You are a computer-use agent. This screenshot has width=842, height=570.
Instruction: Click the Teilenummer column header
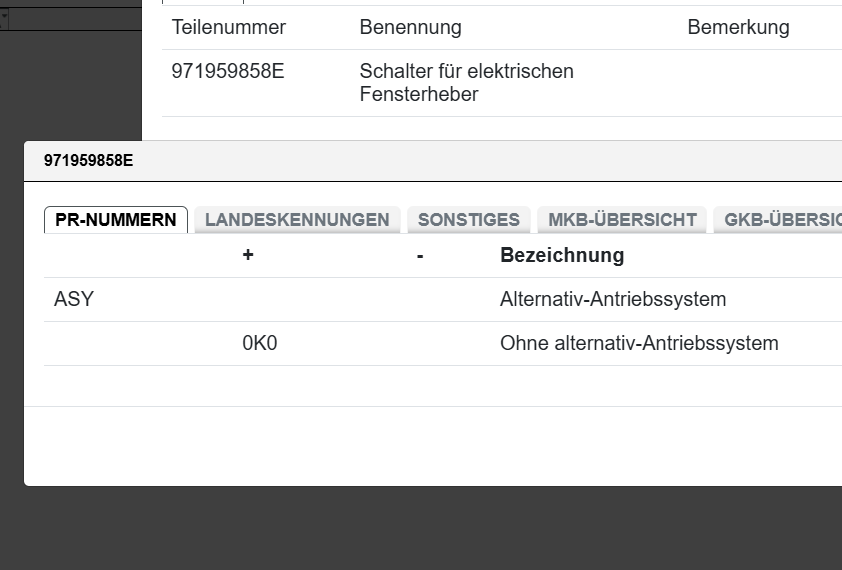pos(228,28)
